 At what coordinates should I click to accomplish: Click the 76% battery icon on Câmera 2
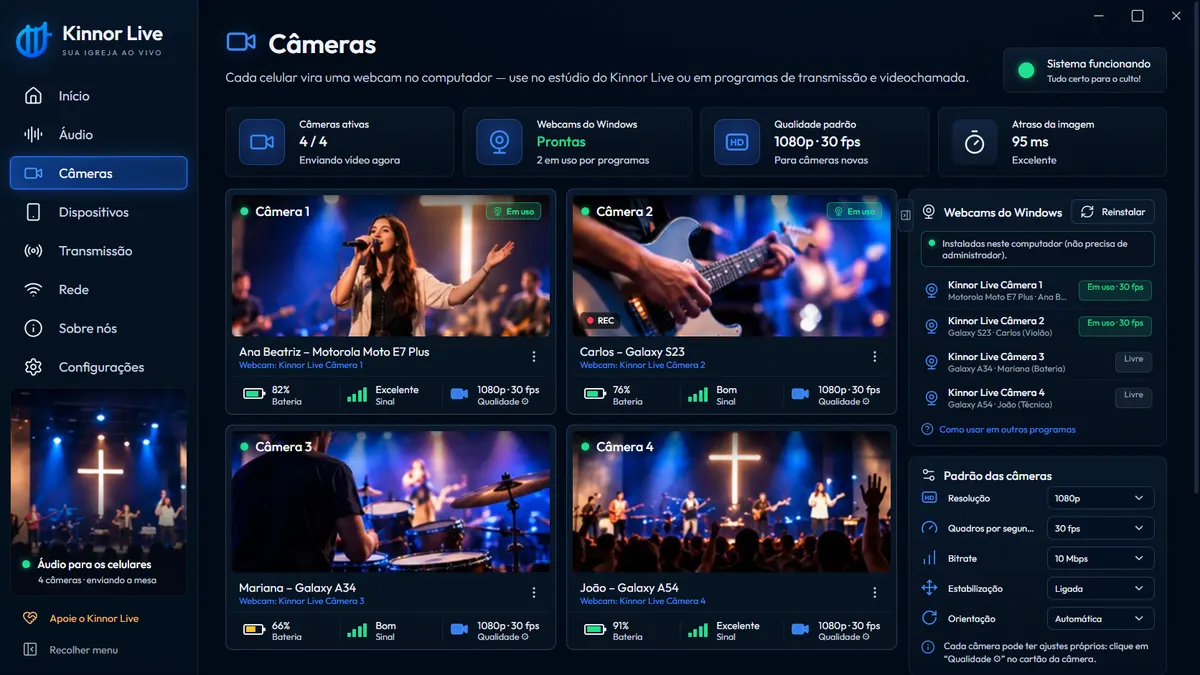pos(595,395)
